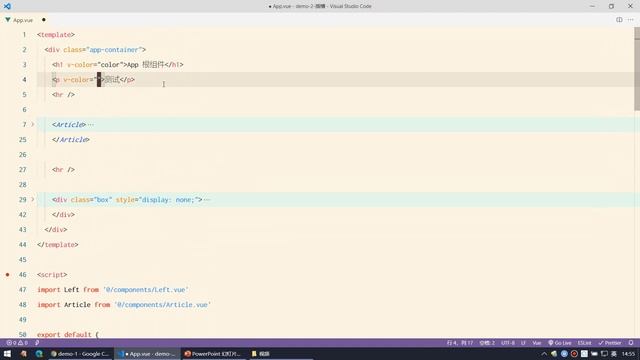
Task: Click red recording tray icon
Action: pos(574,354)
